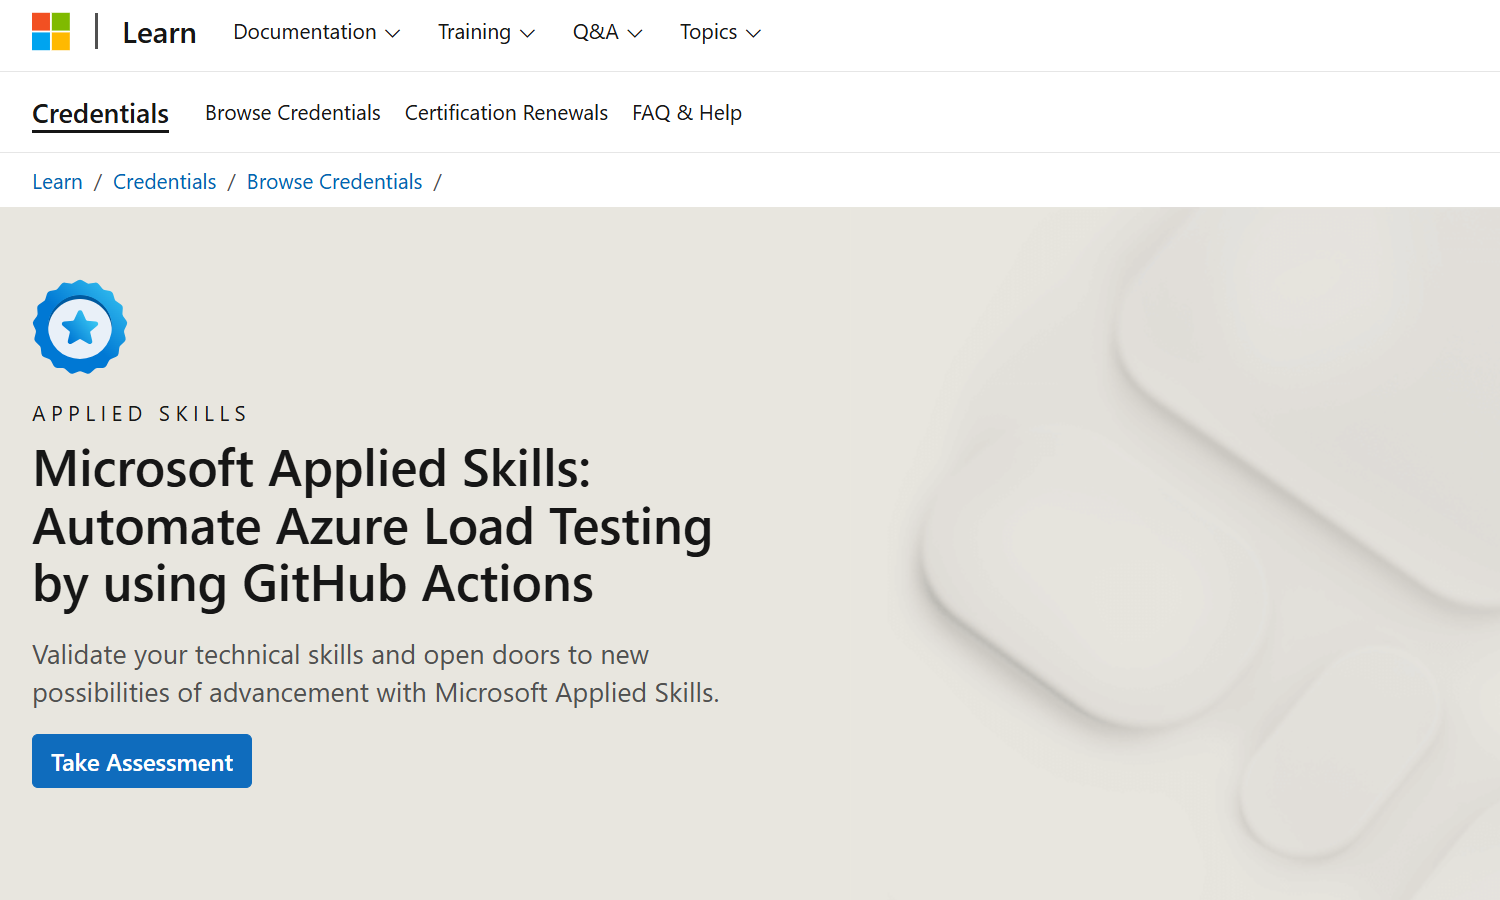
Task: Open the Training dropdown menu
Action: 486,32
